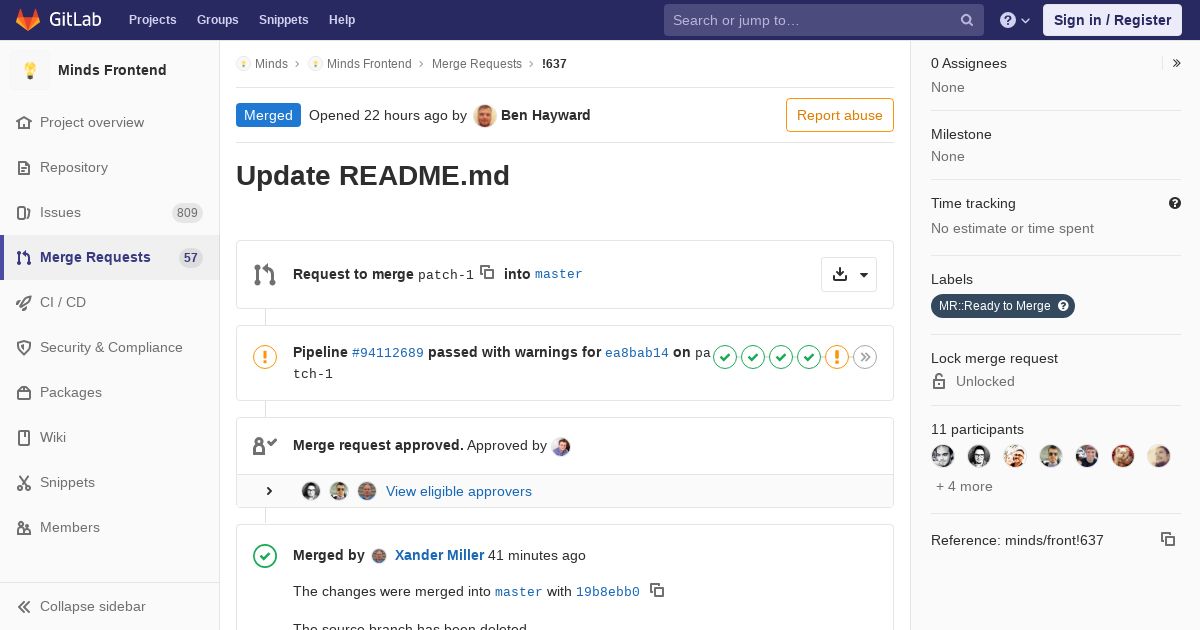Click the first passed pipeline stage
1200x630 pixels.
pos(725,357)
